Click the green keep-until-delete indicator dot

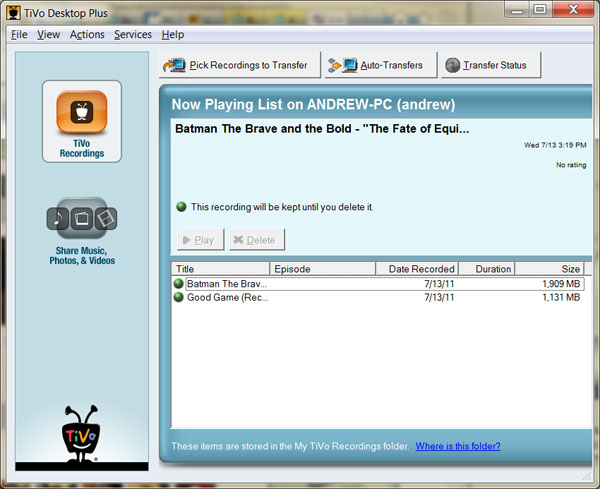click(181, 207)
